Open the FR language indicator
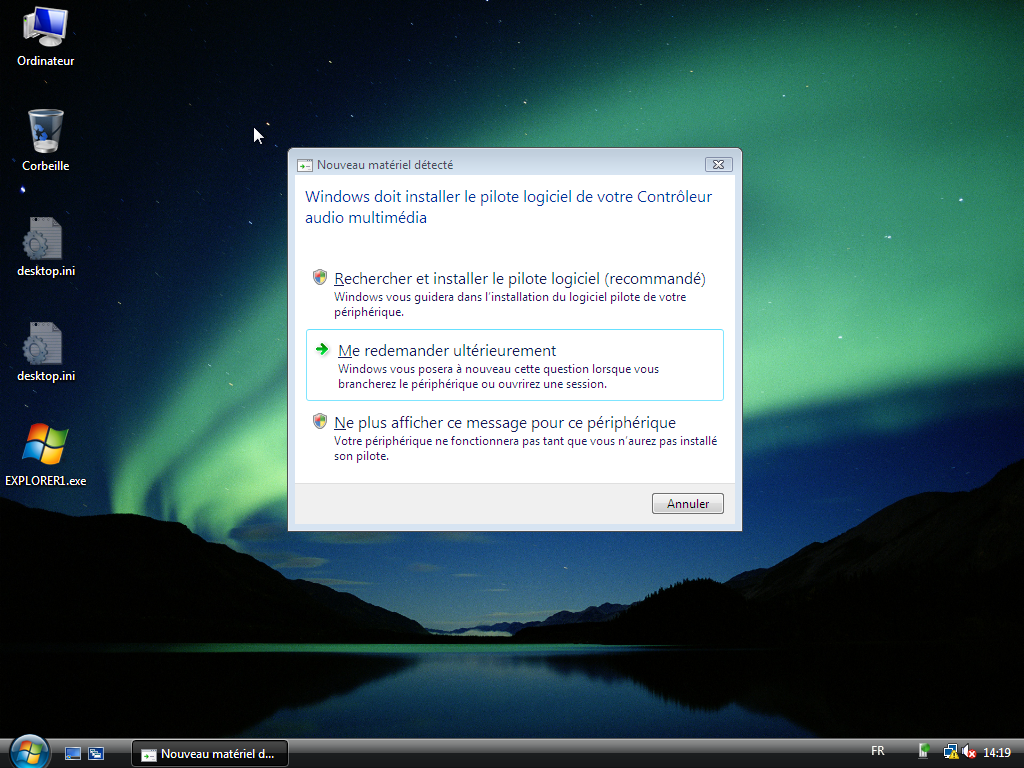Viewport: 1024px width, 768px height. [878, 751]
